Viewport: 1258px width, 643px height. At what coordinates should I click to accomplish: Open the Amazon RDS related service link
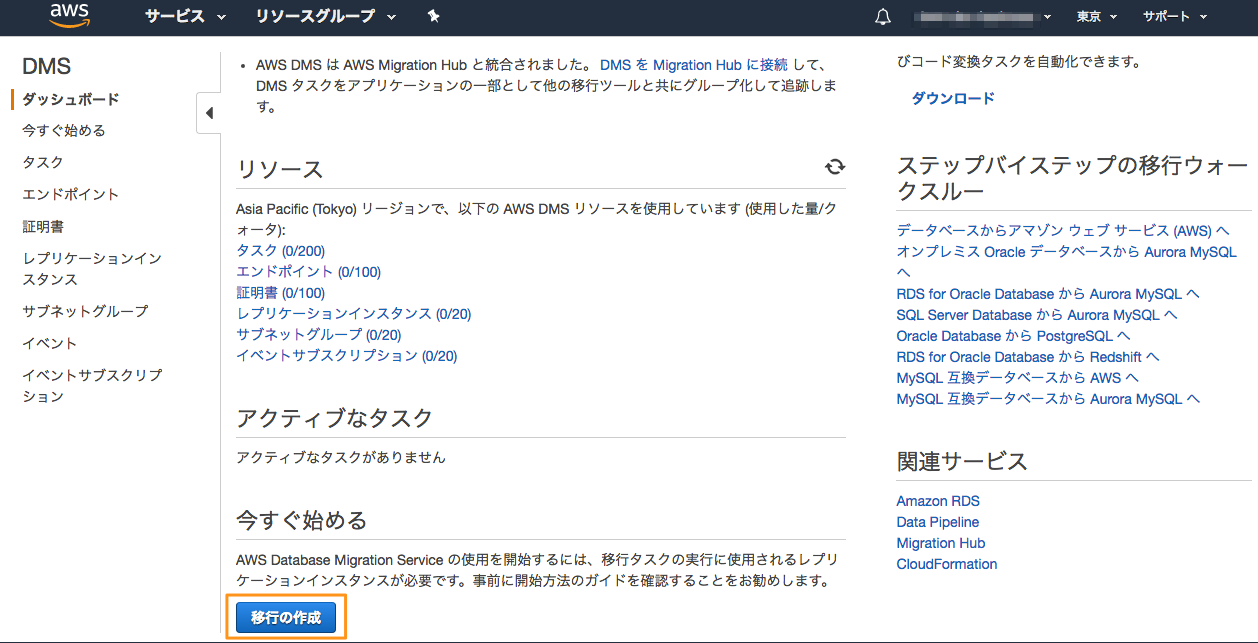tap(938, 501)
